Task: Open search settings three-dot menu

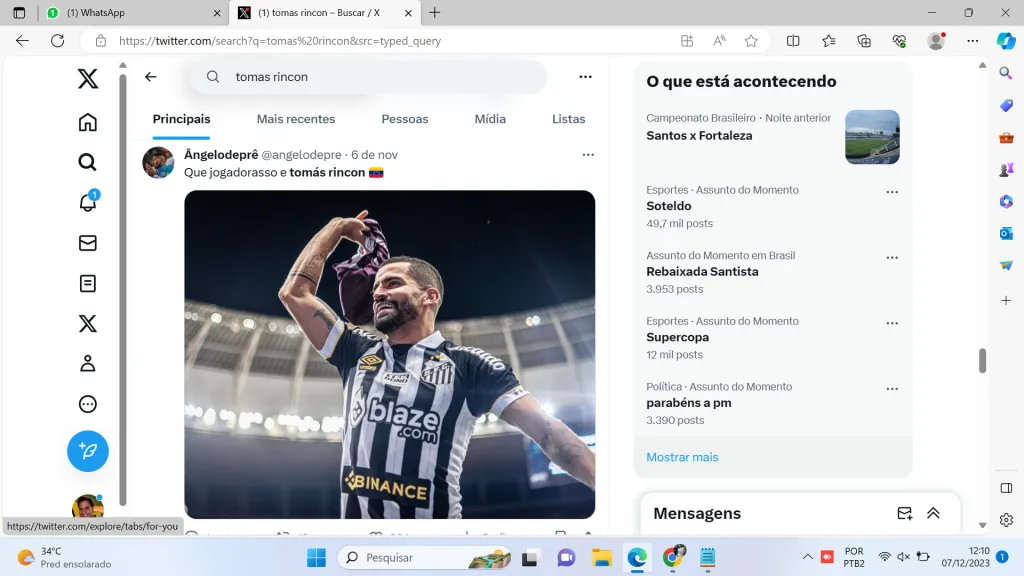Action: click(x=585, y=77)
